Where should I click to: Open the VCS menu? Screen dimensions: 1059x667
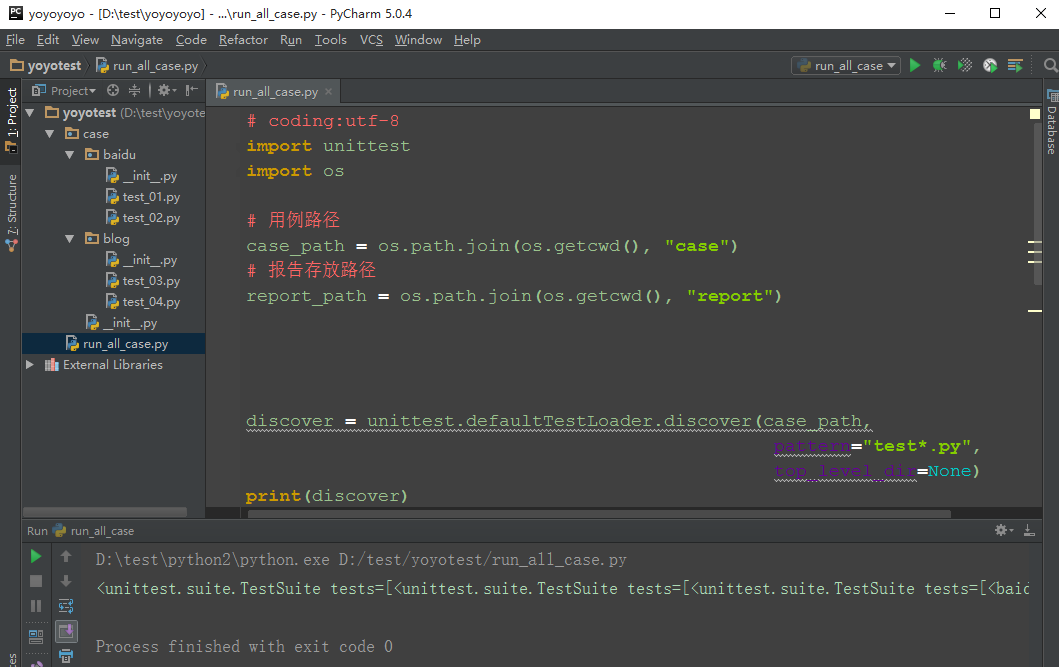pos(371,40)
